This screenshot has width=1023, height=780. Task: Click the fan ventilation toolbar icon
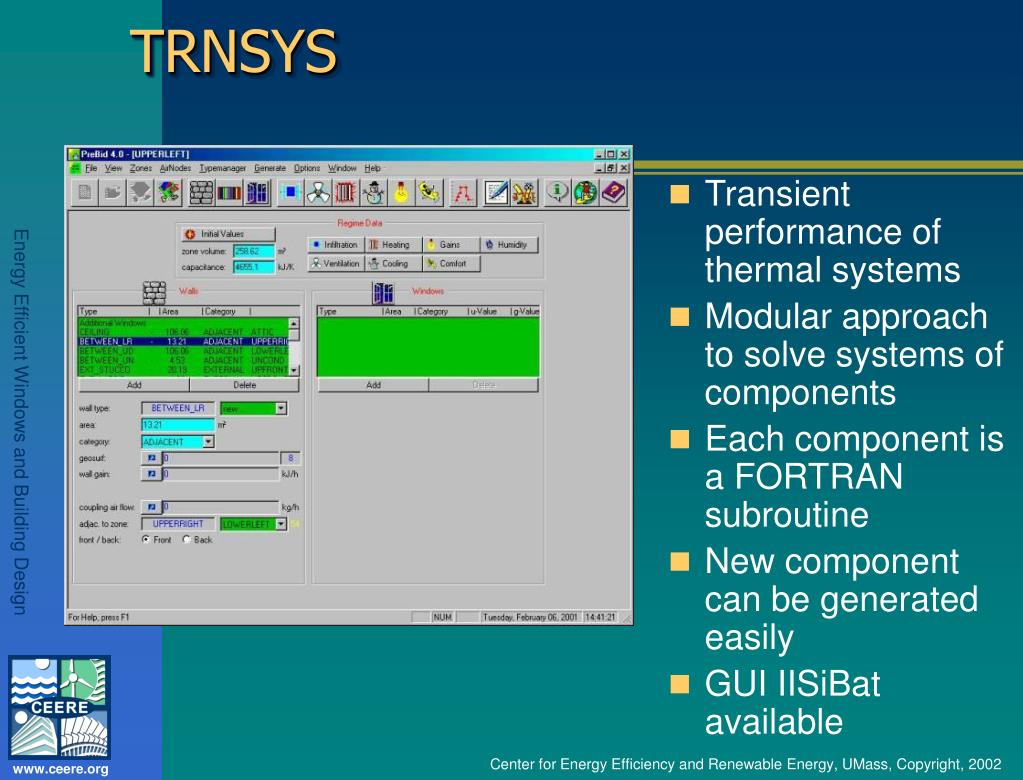pos(318,193)
